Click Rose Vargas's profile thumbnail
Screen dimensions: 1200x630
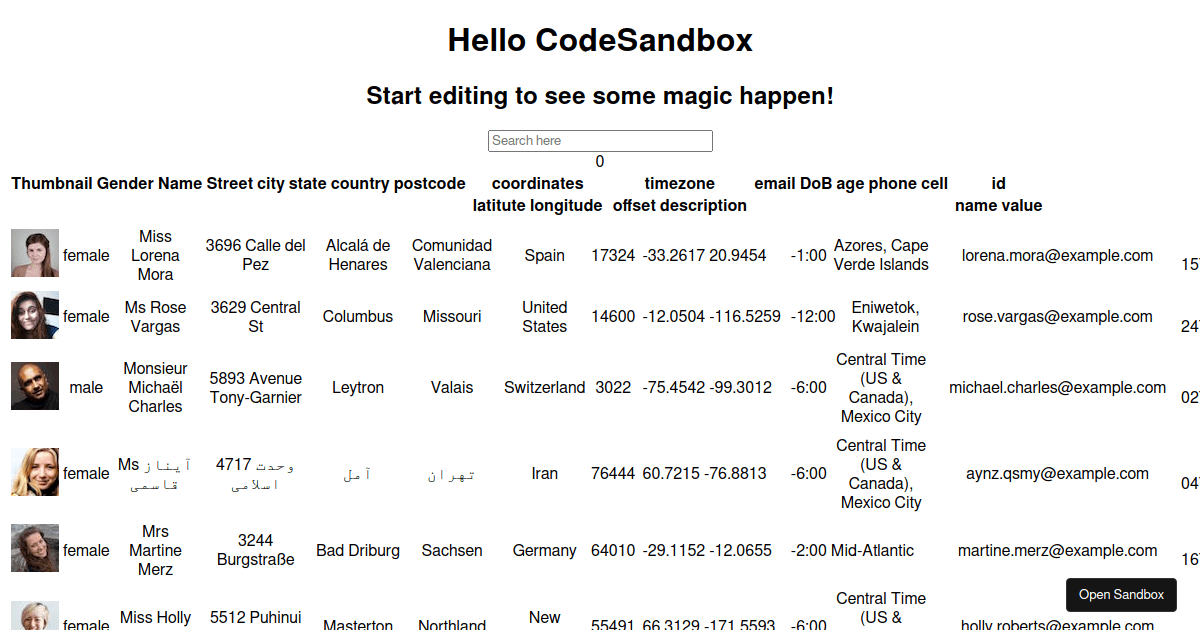click(x=35, y=314)
